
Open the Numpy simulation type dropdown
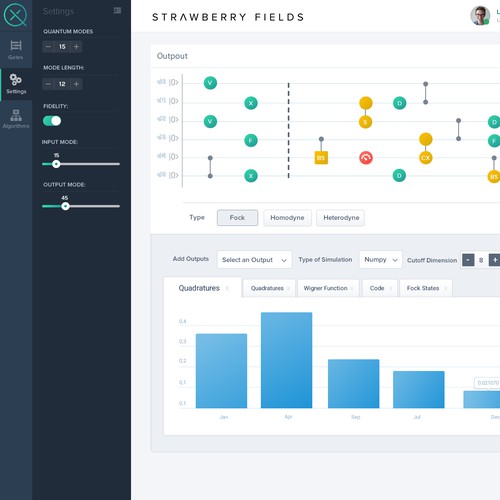[381, 260]
